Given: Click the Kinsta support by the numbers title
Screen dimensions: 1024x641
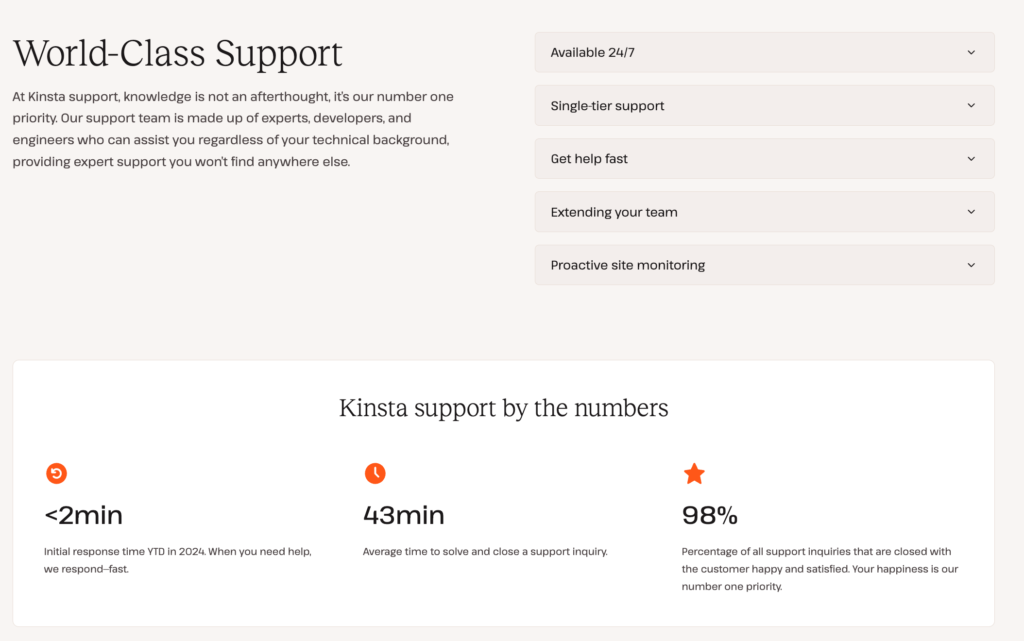Looking at the screenshot, I should click(x=504, y=408).
